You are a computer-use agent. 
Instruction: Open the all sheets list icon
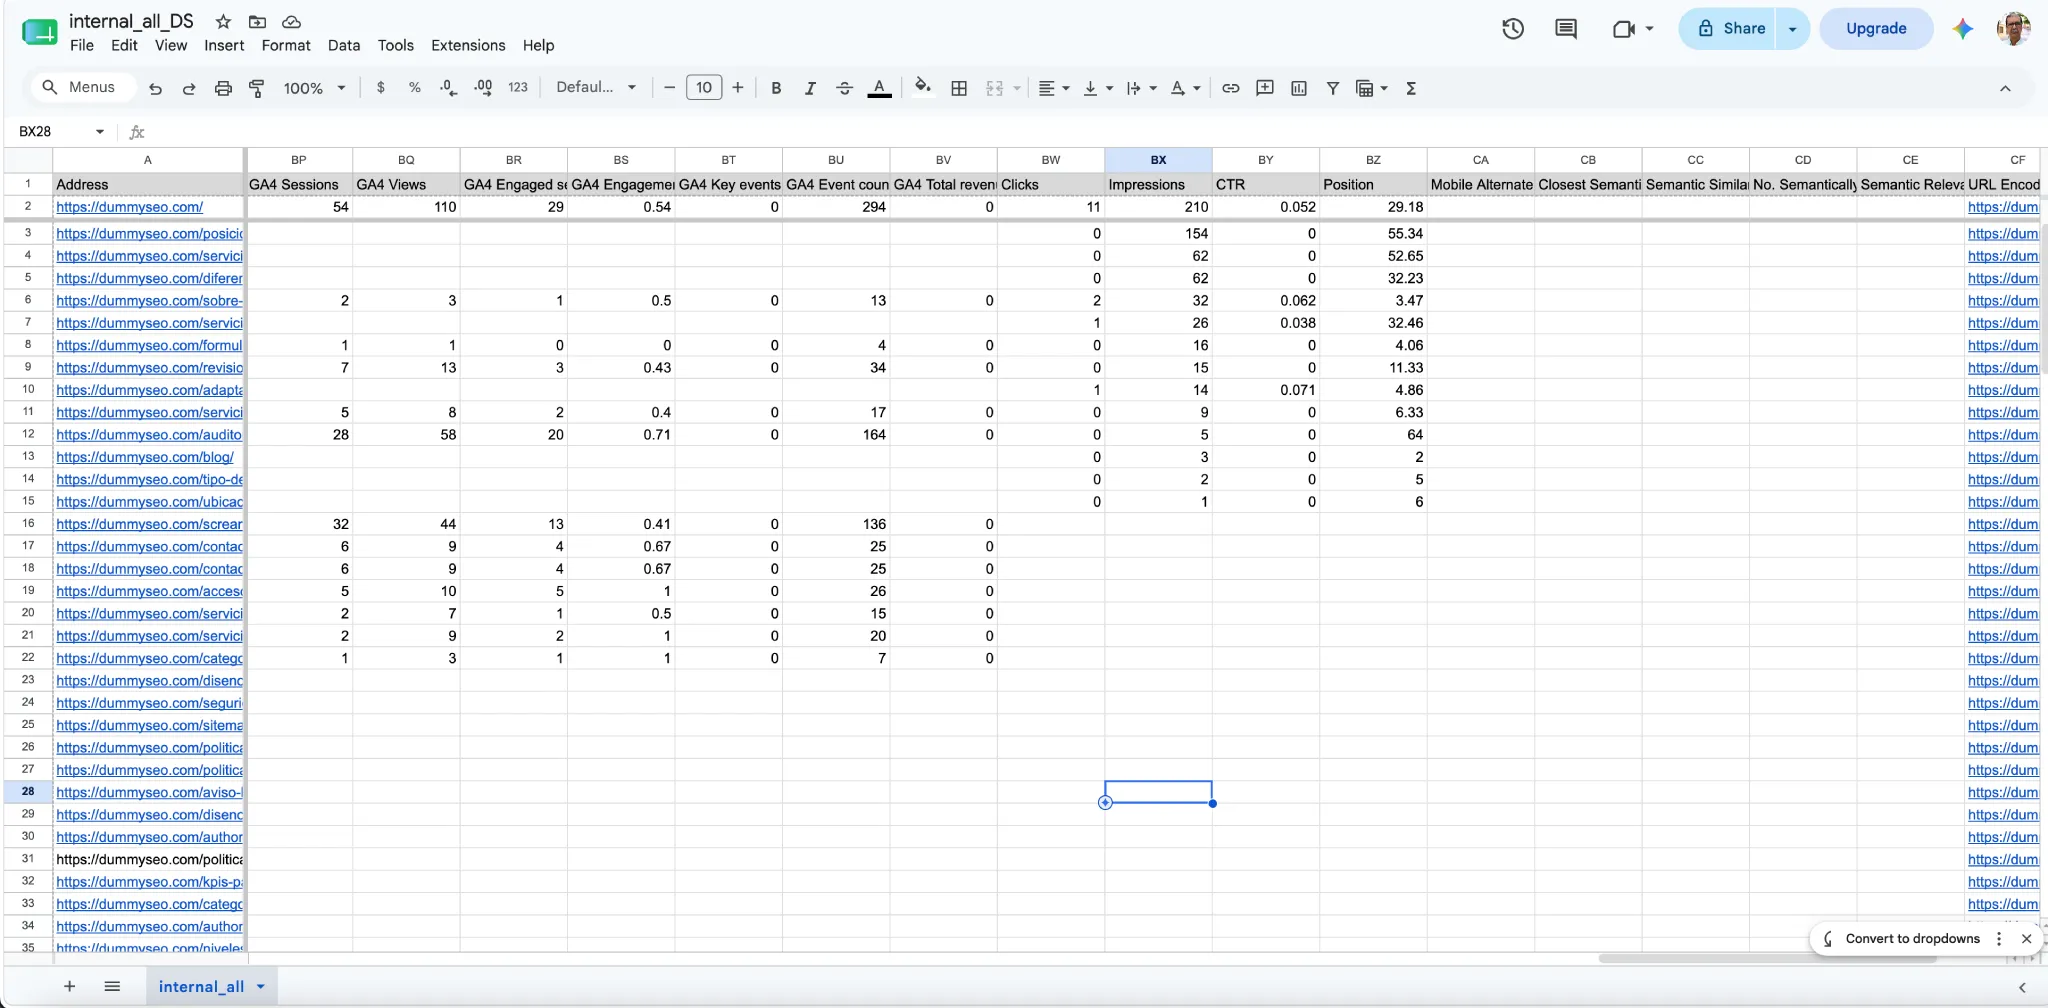112,986
